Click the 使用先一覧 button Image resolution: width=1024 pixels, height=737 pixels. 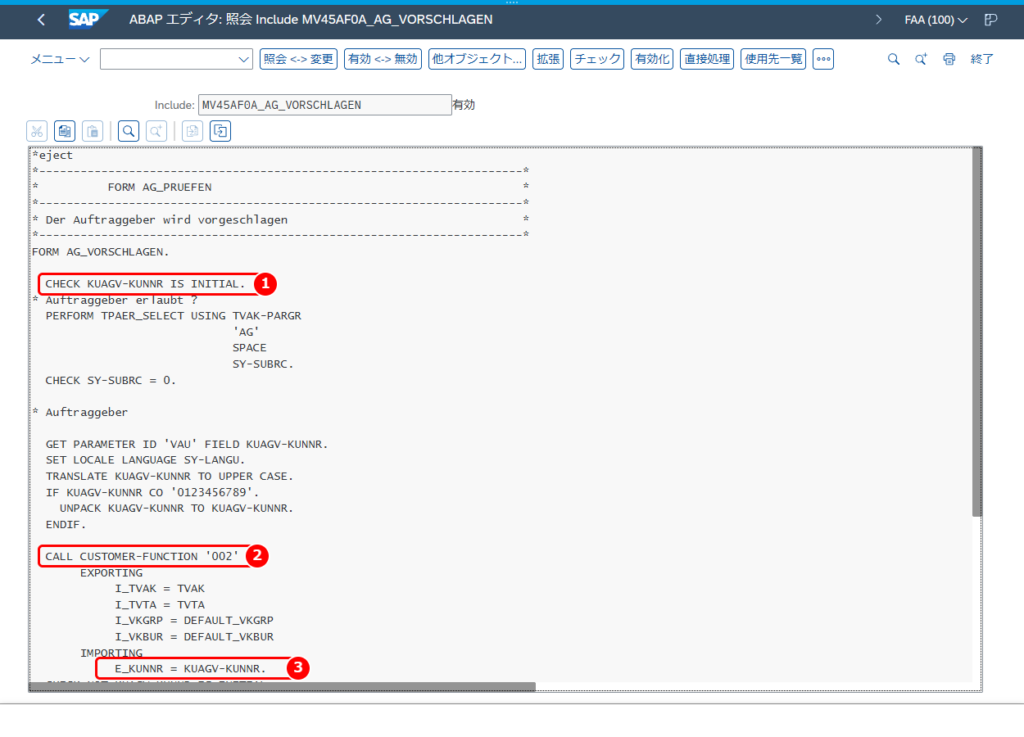[773, 59]
